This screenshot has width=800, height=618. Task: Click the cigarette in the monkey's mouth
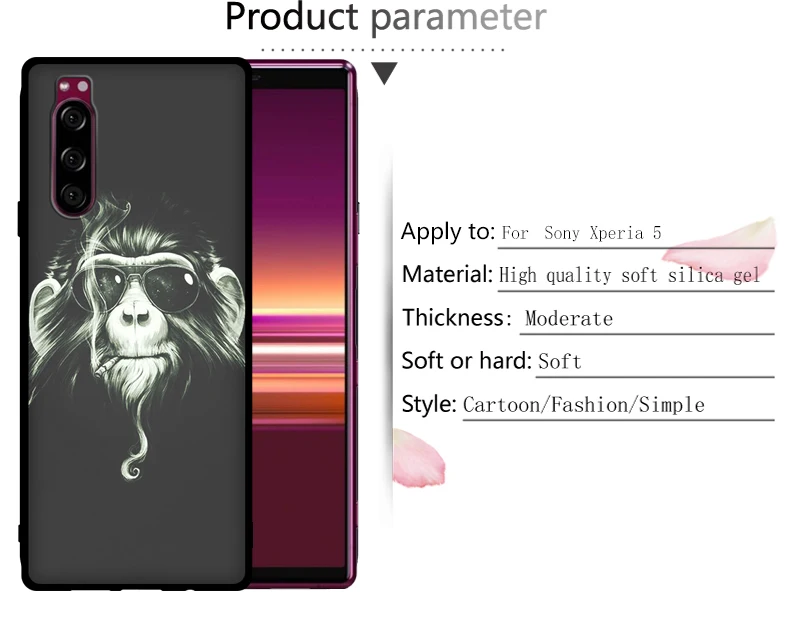coord(106,365)
